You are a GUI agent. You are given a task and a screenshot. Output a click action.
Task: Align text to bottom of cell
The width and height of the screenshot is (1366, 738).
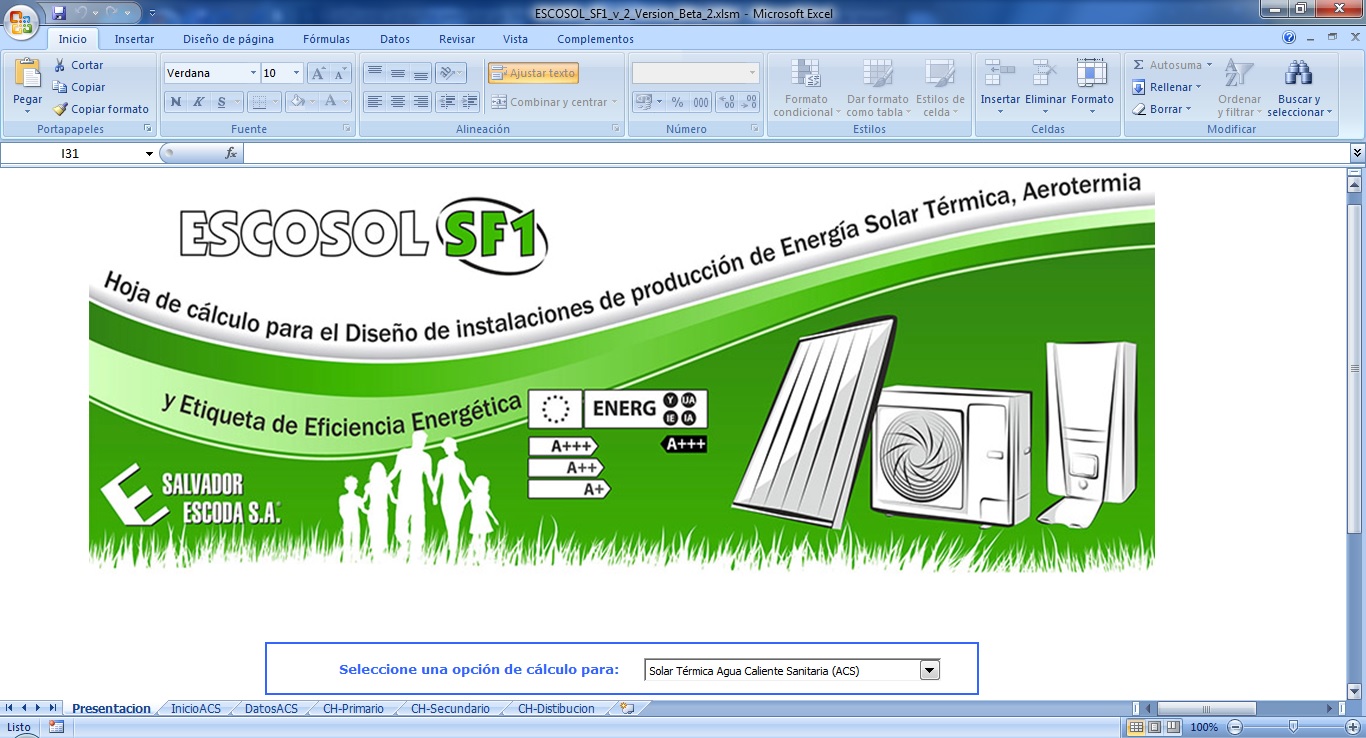tap(421, 73)
